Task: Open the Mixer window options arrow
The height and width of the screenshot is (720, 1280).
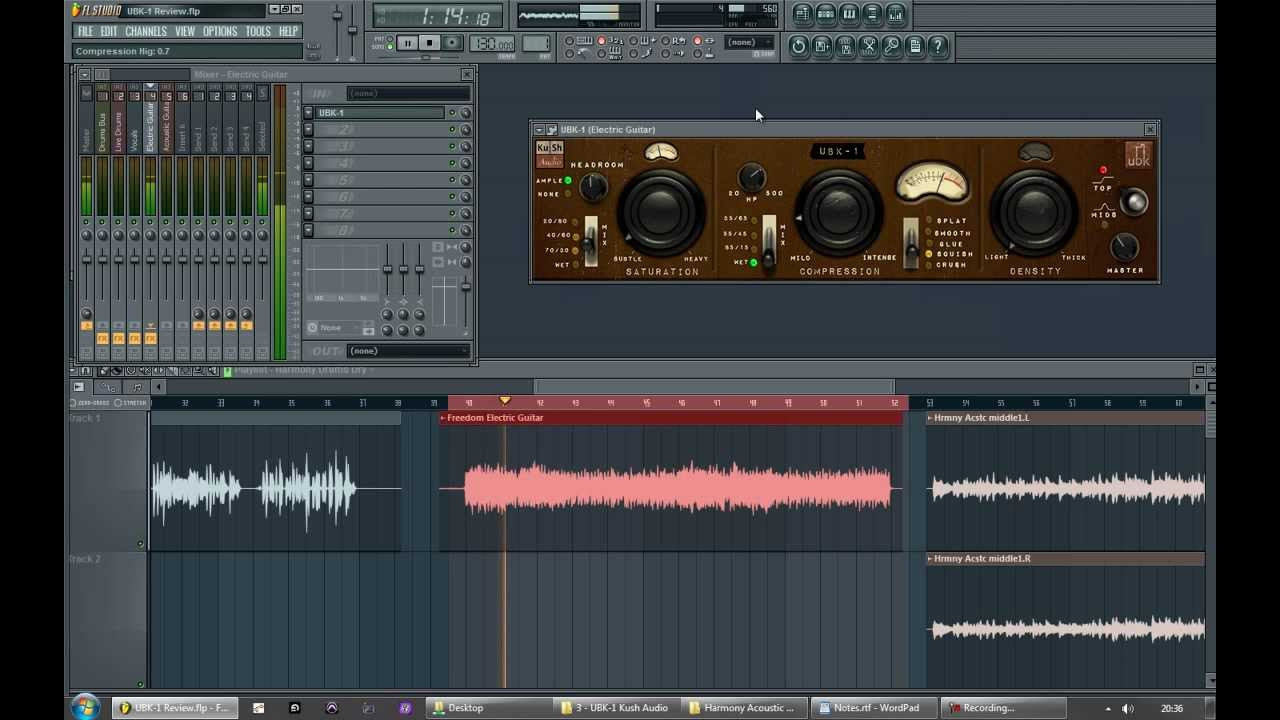Action: tap(84, 74)
